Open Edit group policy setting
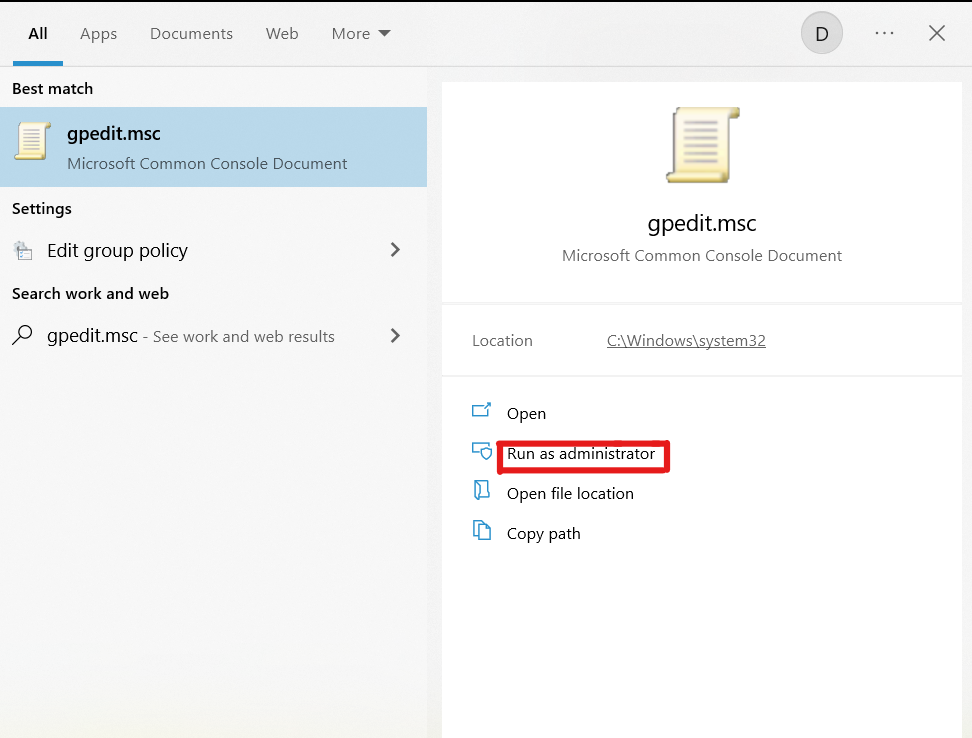The height and width of the screenshot is (738, 972). [213, 250]
